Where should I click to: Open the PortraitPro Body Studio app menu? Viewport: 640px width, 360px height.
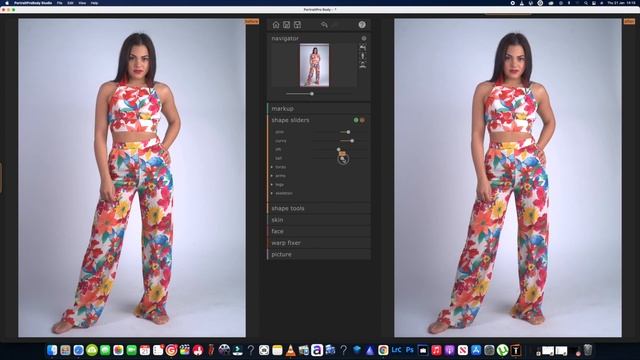tap(33, 3)
